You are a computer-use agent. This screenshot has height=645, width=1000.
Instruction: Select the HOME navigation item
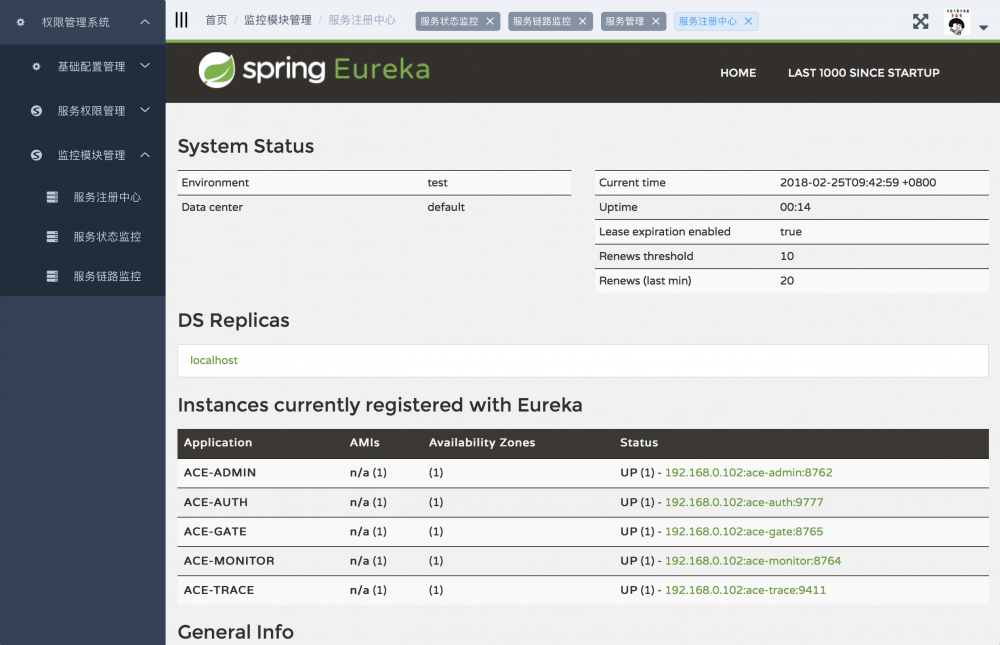pyautogui.click(x=738, y=73)
